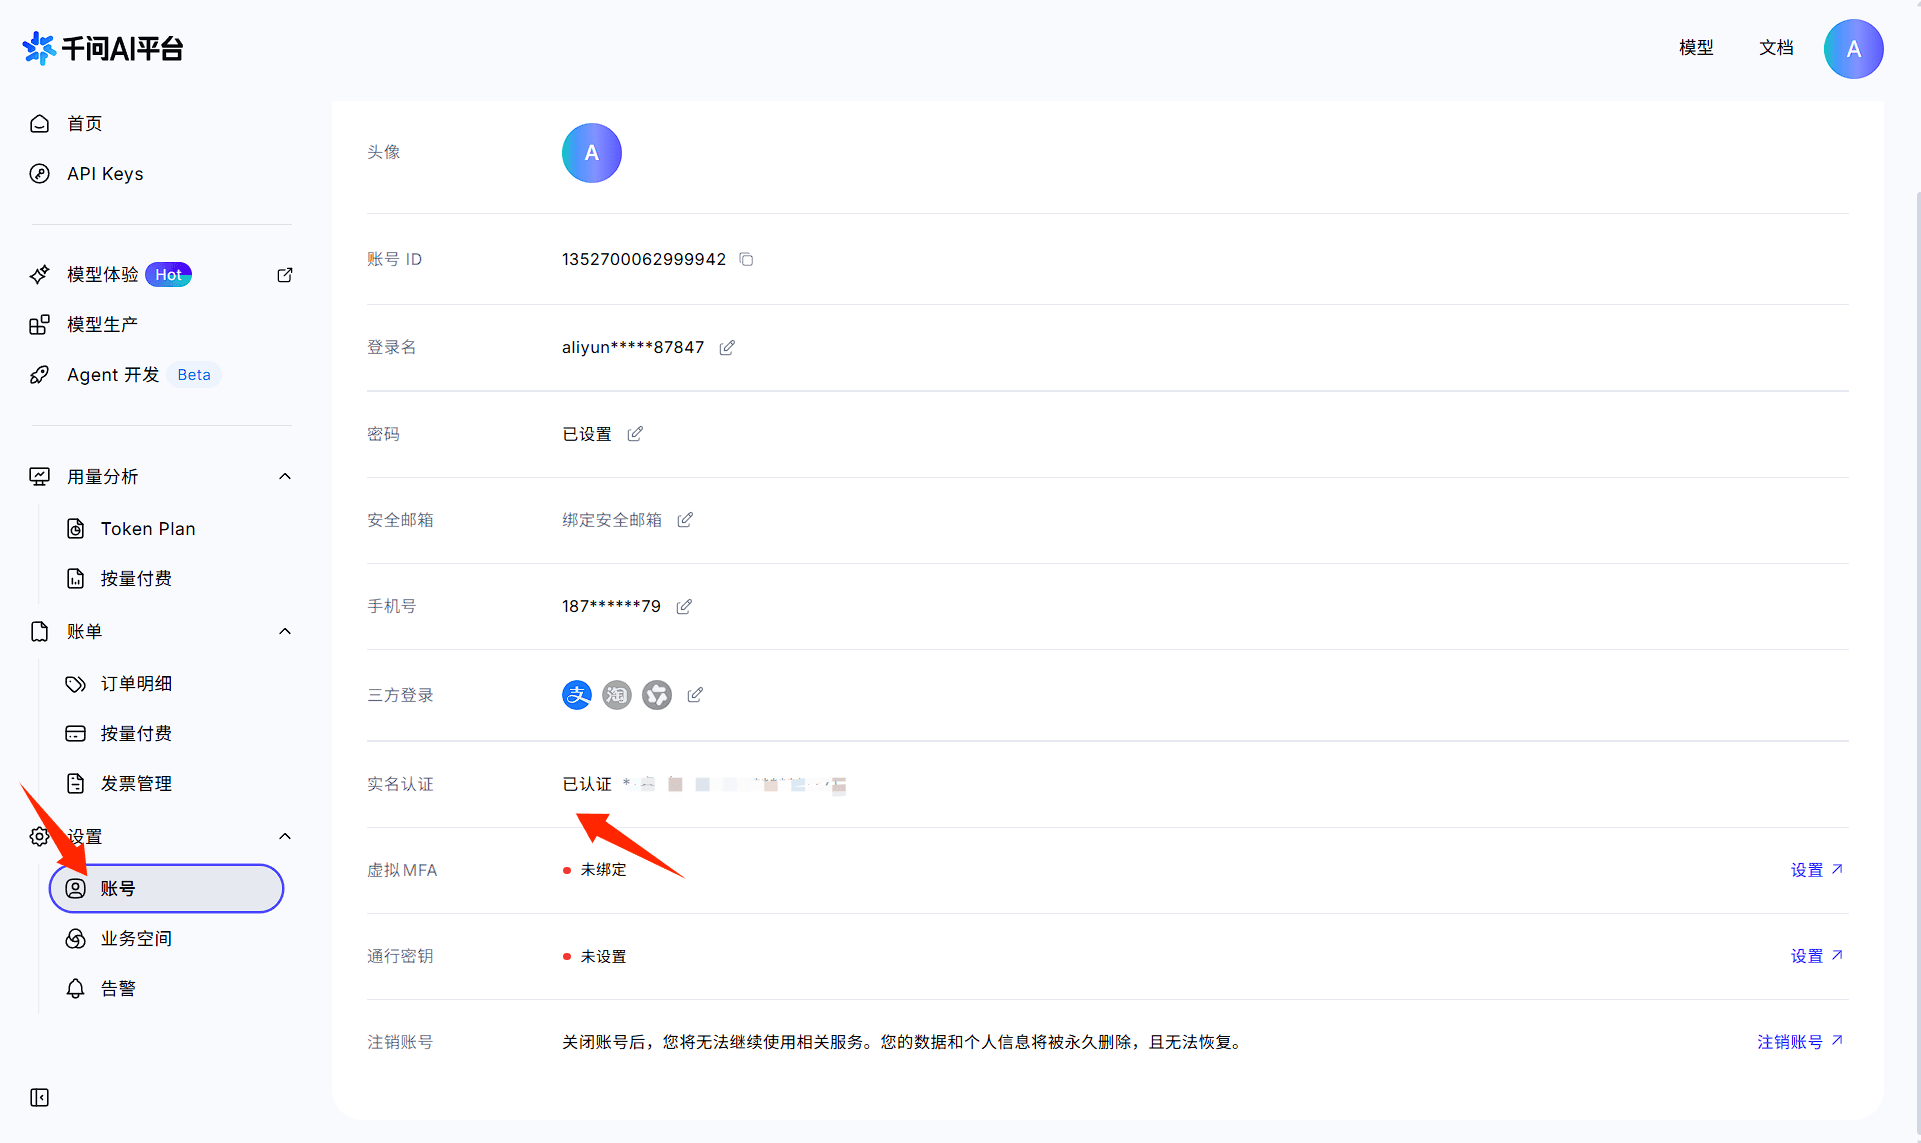Click the Taobao third-party login icon

pos(617,695)
